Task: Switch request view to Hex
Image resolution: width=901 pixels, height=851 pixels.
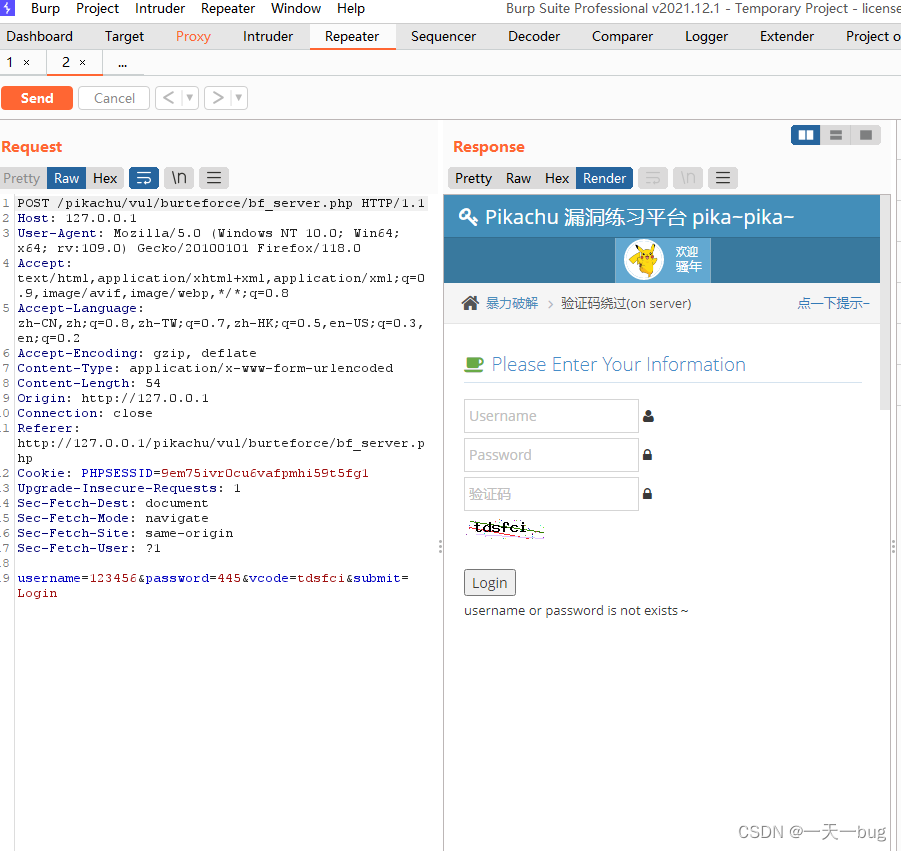Action: pos(105,178)
